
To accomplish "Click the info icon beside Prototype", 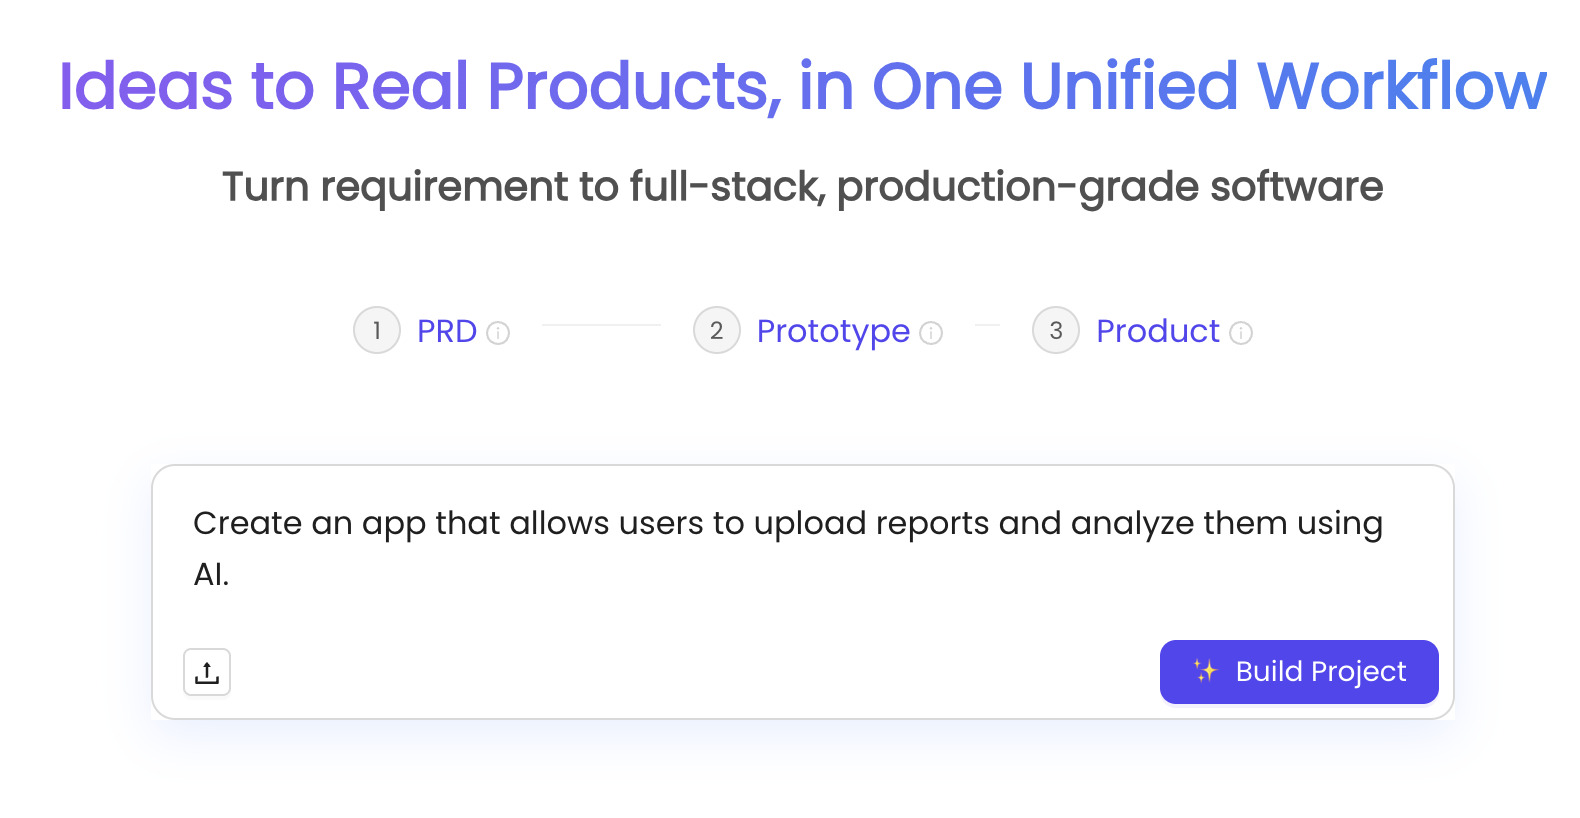I will click(931, 333).
